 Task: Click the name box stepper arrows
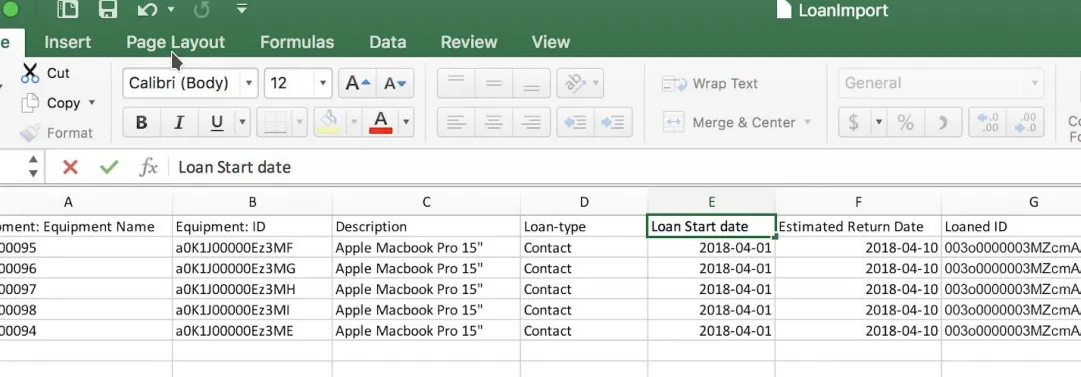point(33,167)
